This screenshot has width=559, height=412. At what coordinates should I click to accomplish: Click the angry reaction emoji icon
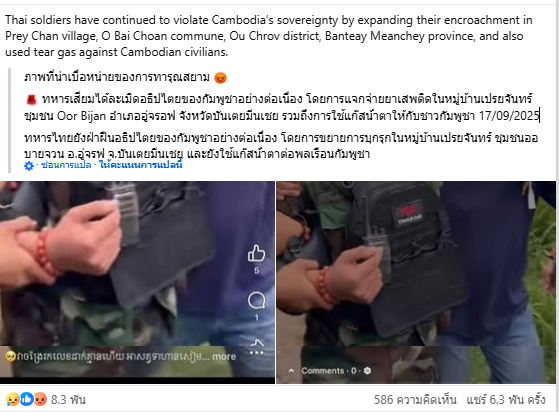coord(40,400)
